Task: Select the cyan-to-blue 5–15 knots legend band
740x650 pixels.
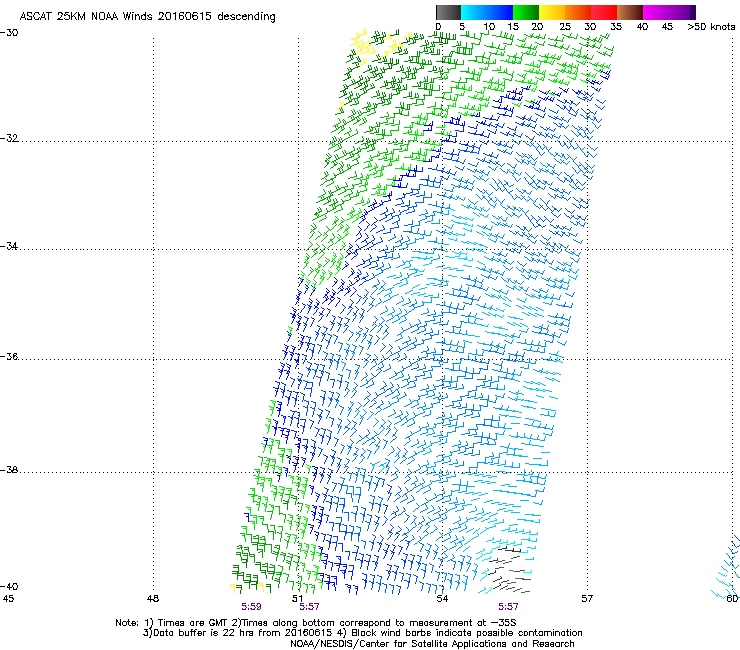Action: [487, 12]
